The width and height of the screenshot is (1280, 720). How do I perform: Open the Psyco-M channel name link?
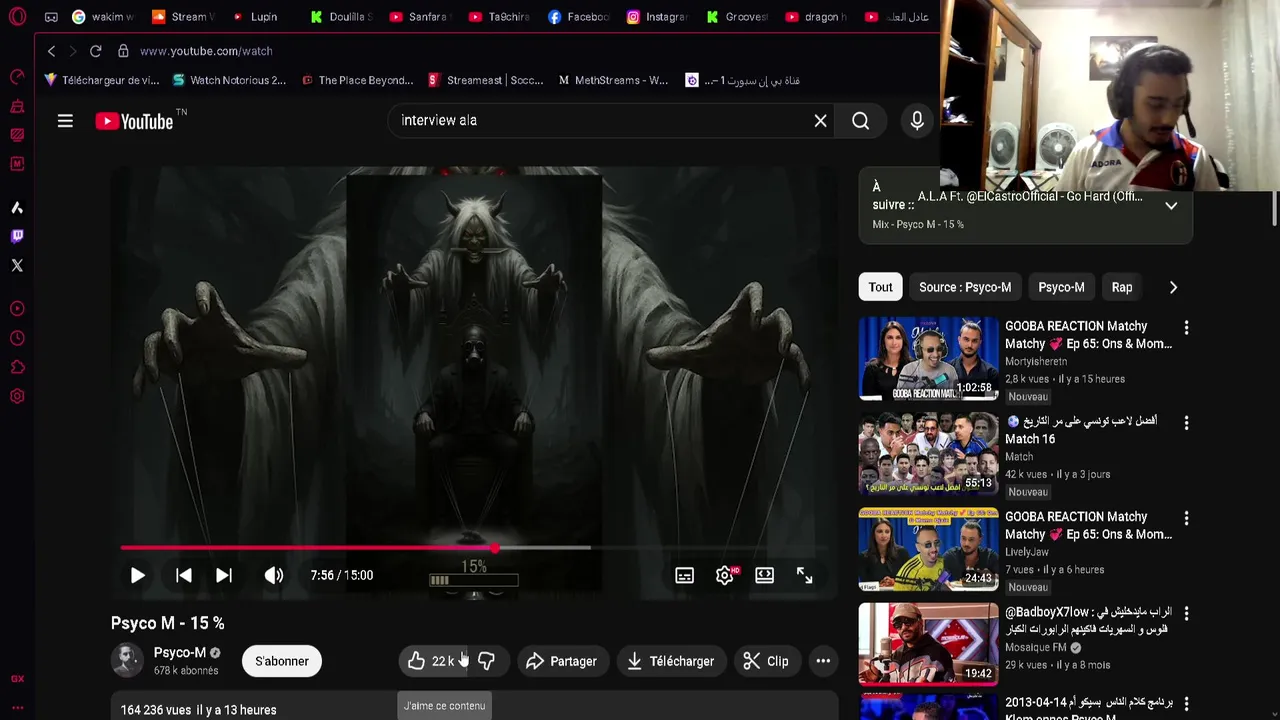(x=180, y=653)
